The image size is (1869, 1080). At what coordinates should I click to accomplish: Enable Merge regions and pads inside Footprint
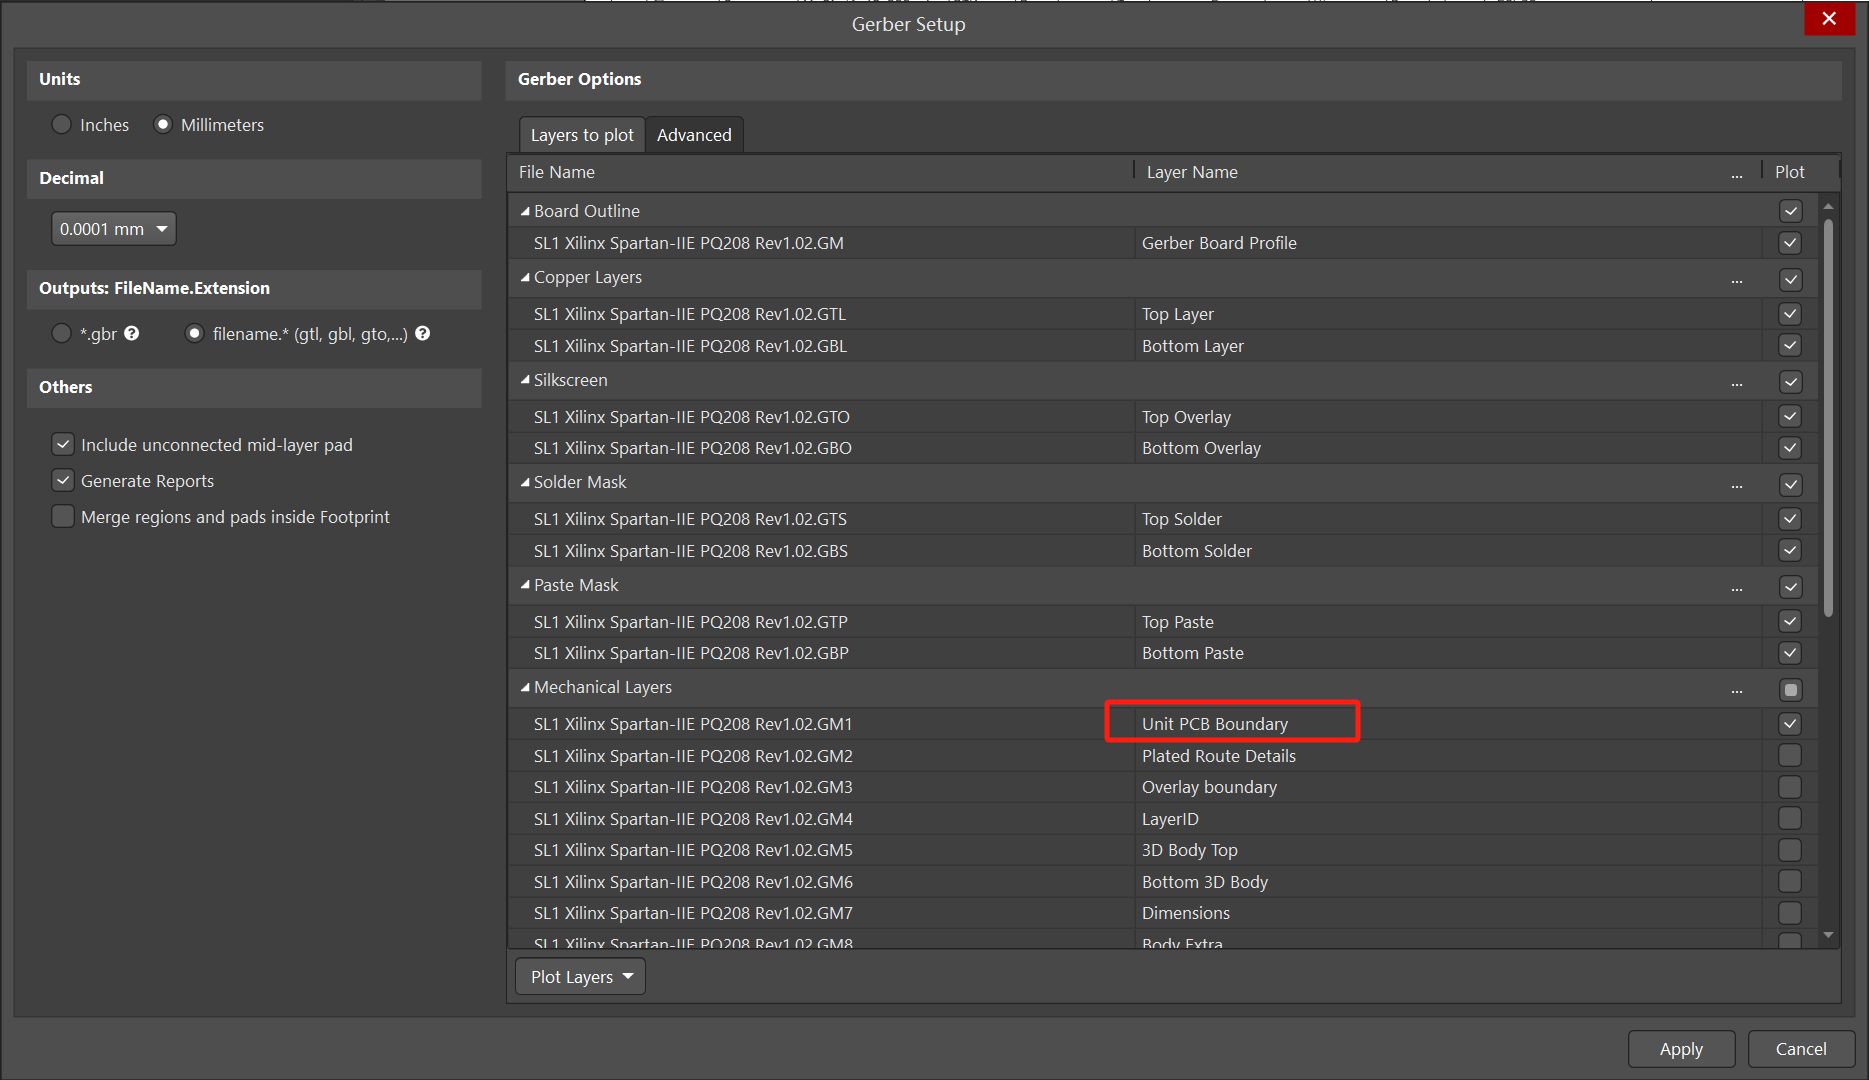tap(63, 517)
